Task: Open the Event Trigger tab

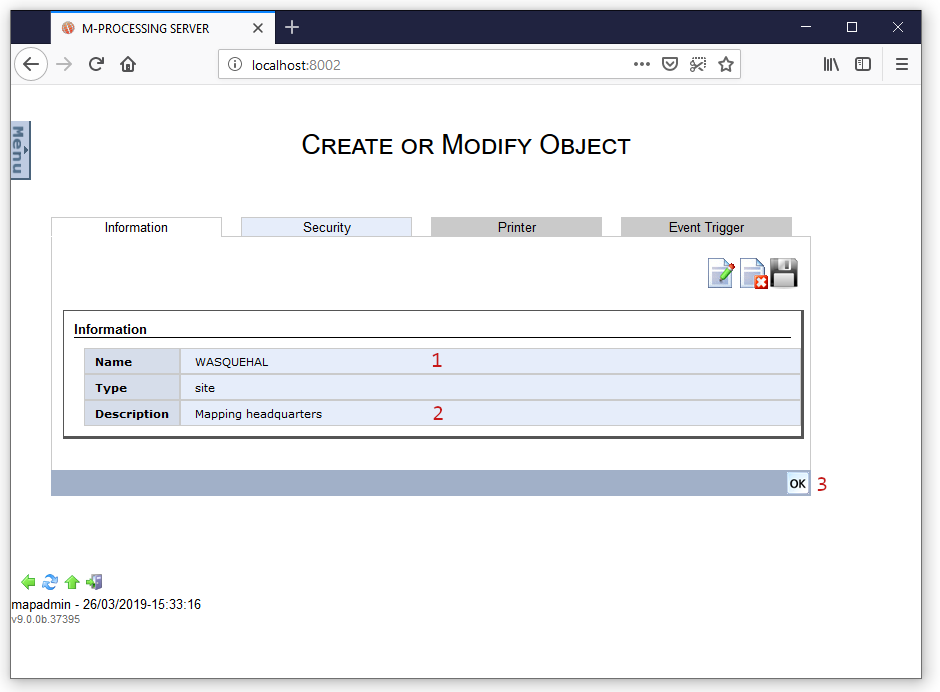Action: coord(706,227)
